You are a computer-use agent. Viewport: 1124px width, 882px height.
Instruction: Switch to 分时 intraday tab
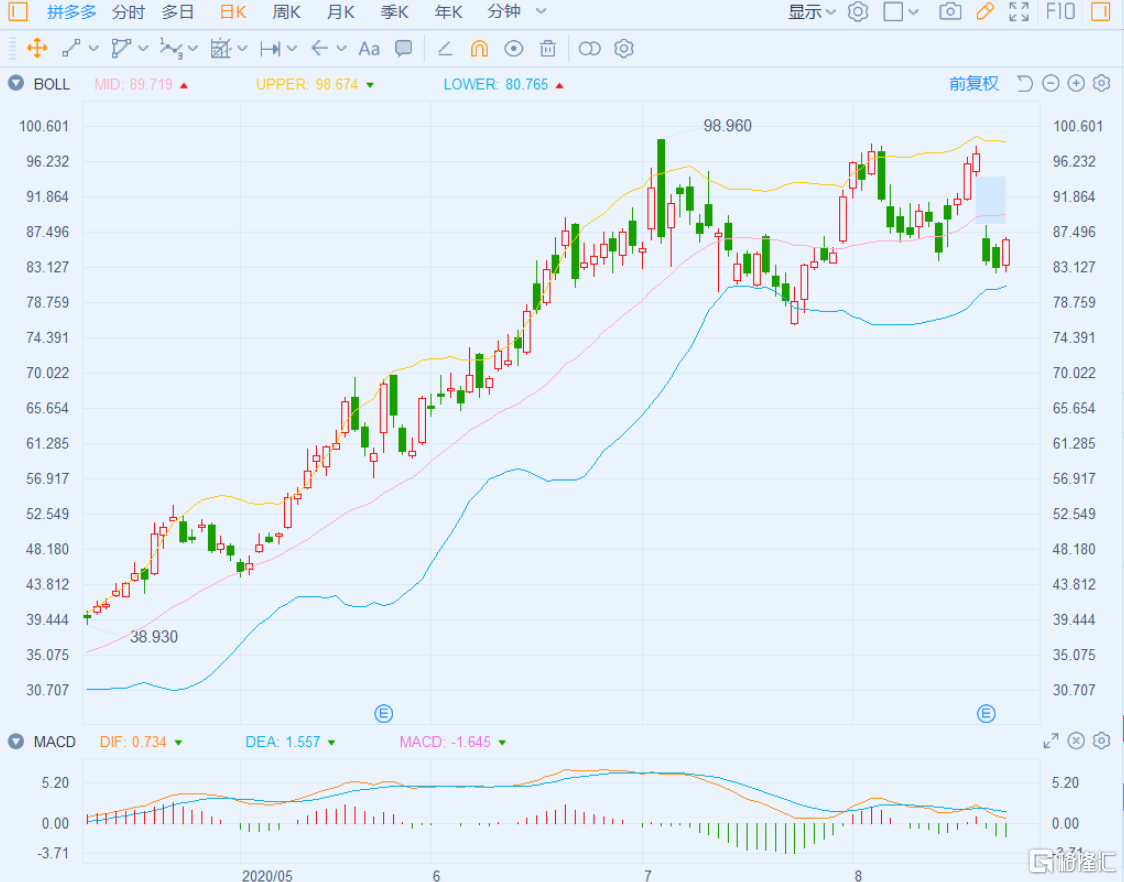(x=128, y=12)
